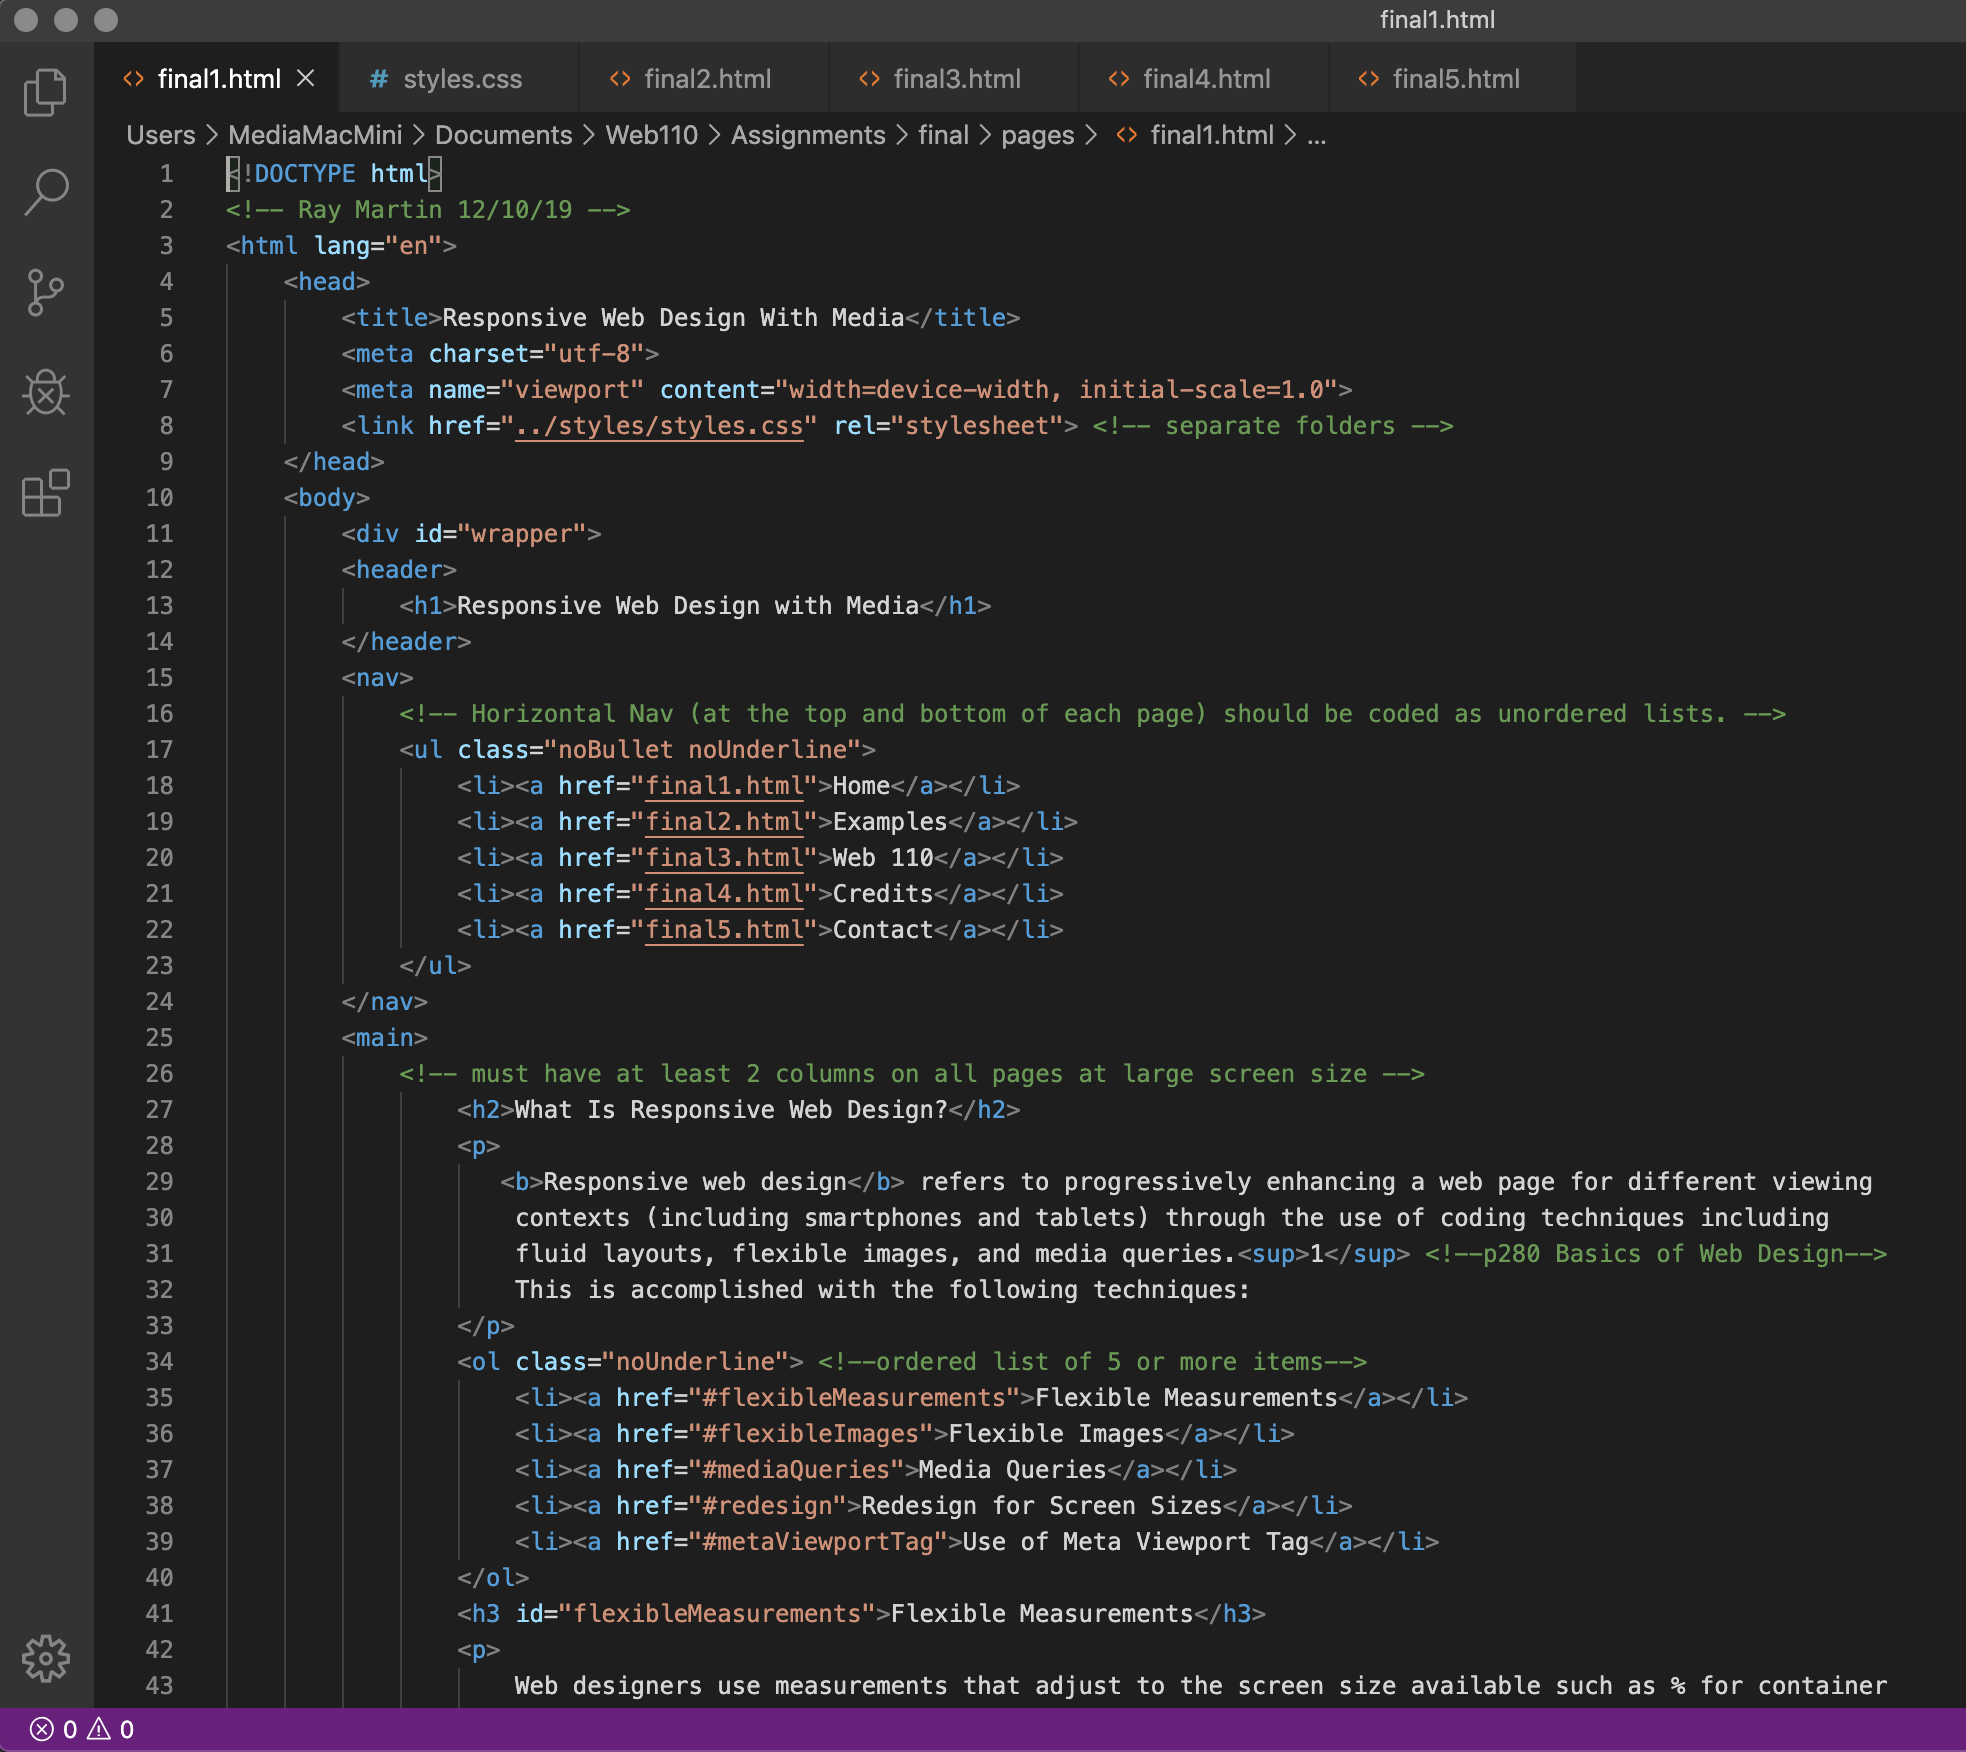Open the Users breadcrumb dropdown
This screenshot has height=1752, width=1966.
(160, 135)
